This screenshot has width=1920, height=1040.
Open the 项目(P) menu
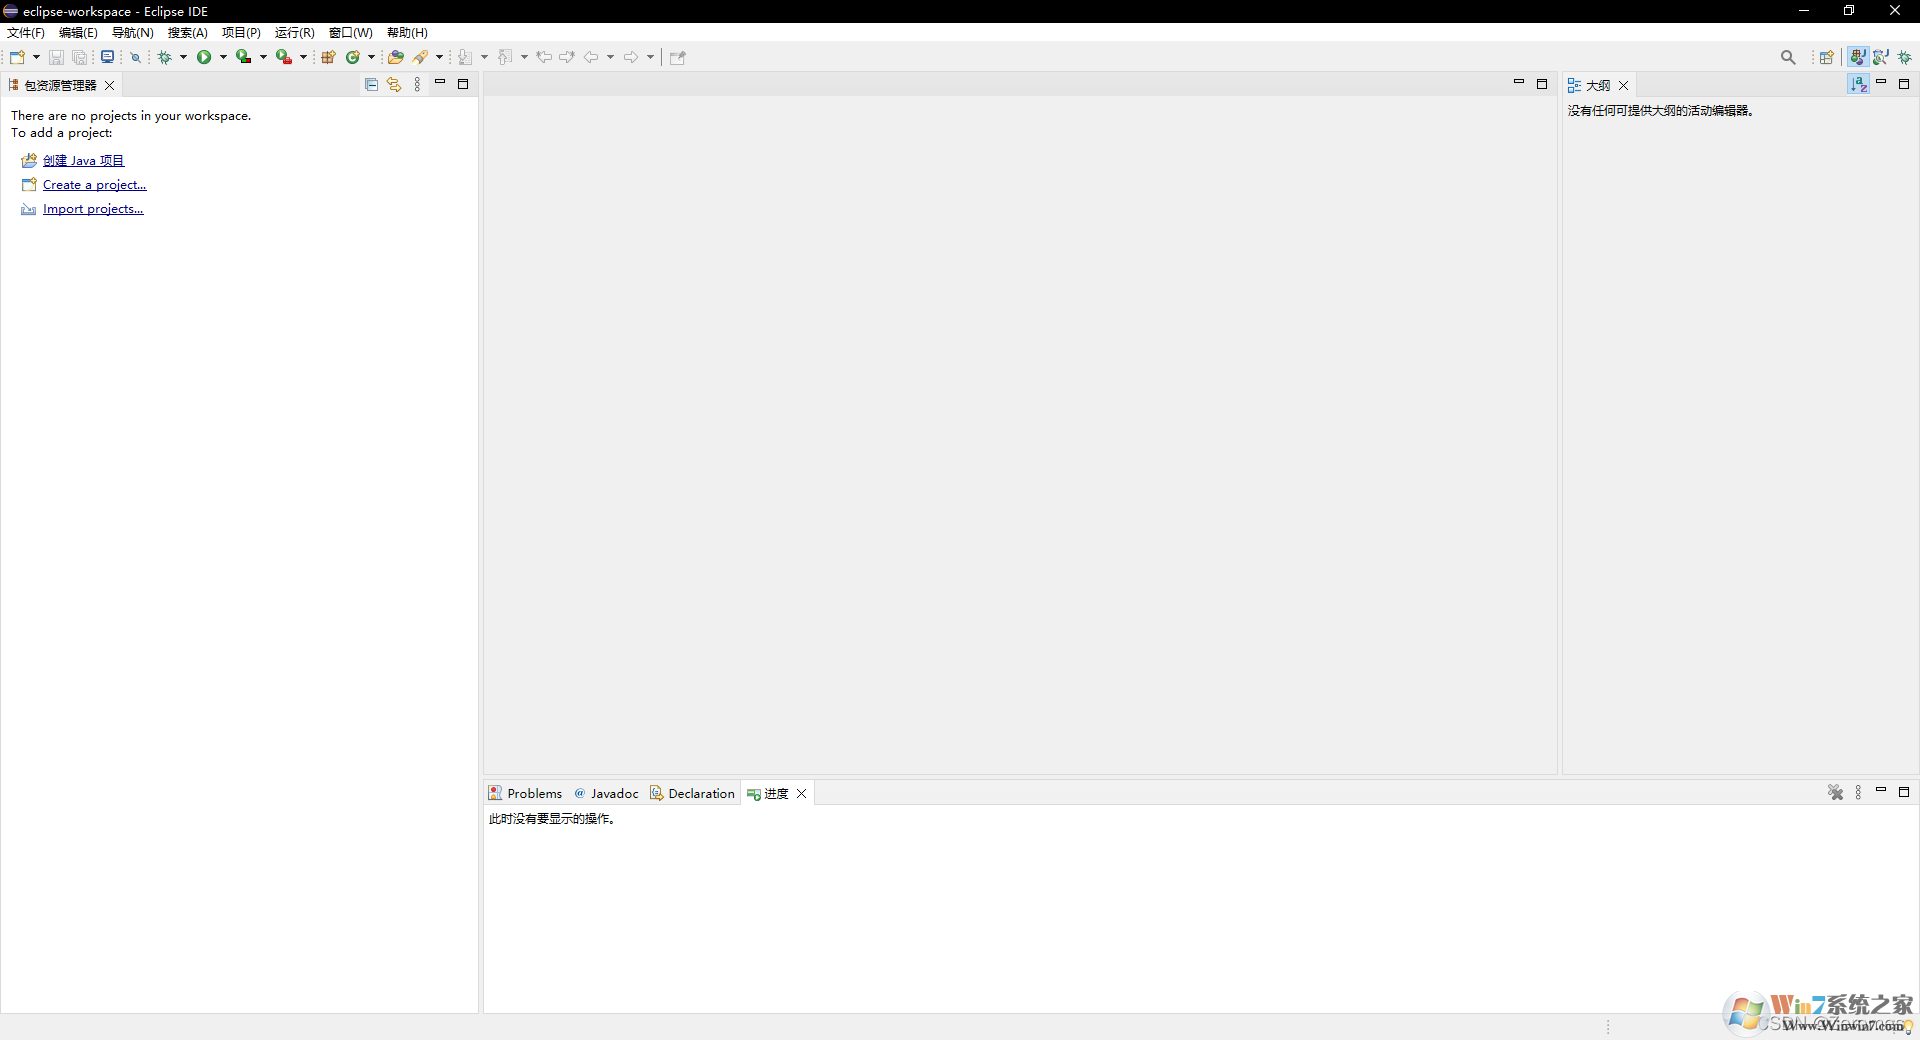(x=241, y=33)
